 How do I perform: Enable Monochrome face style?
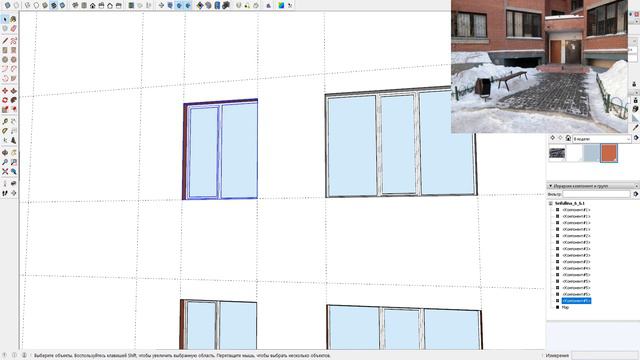[x=62, y=5]
